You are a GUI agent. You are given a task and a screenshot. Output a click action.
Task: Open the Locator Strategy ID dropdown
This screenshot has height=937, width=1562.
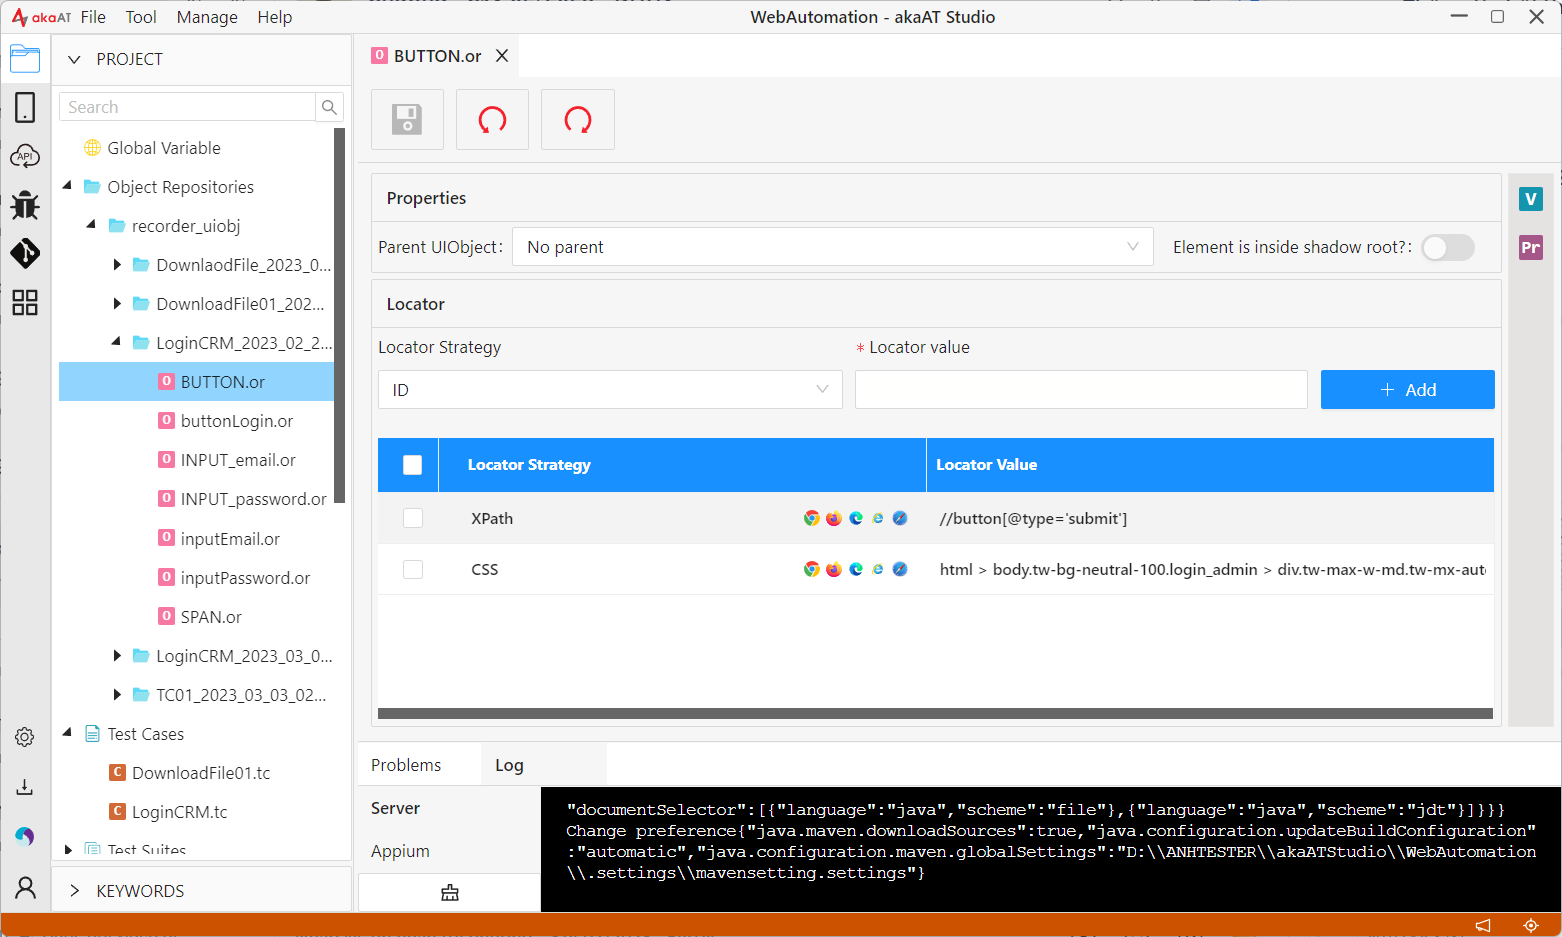pos(610,390)
